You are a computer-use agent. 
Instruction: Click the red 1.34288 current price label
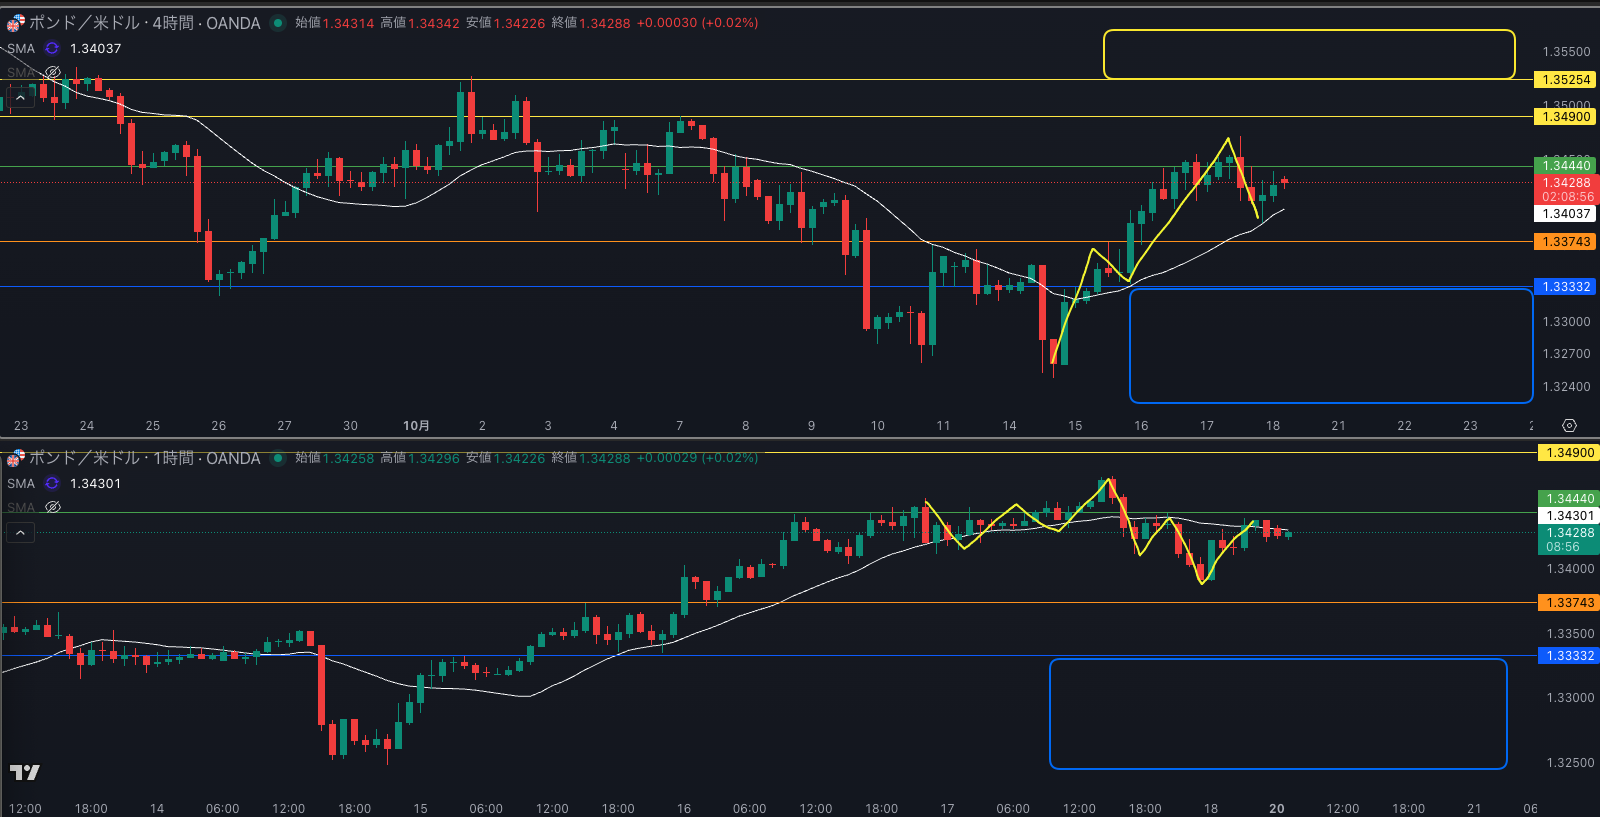click(1566, 190)
